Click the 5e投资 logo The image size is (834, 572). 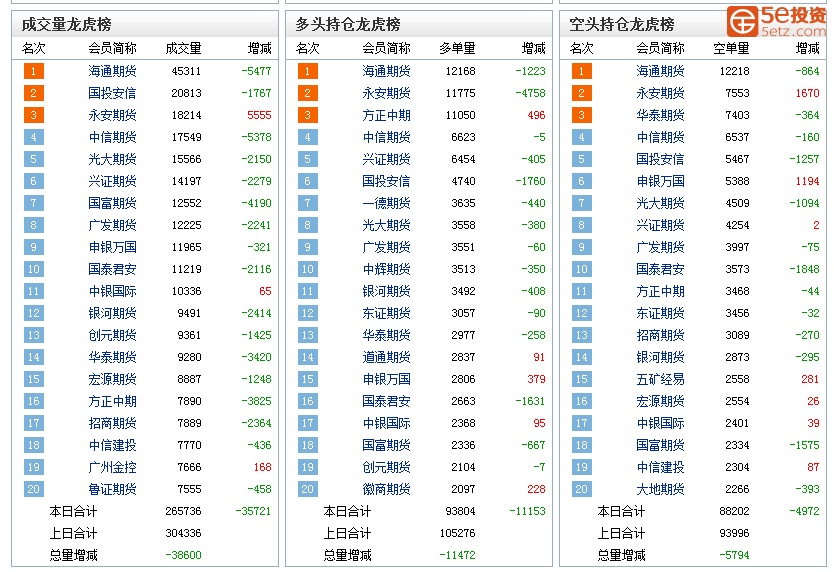click(x=776, y=21)
